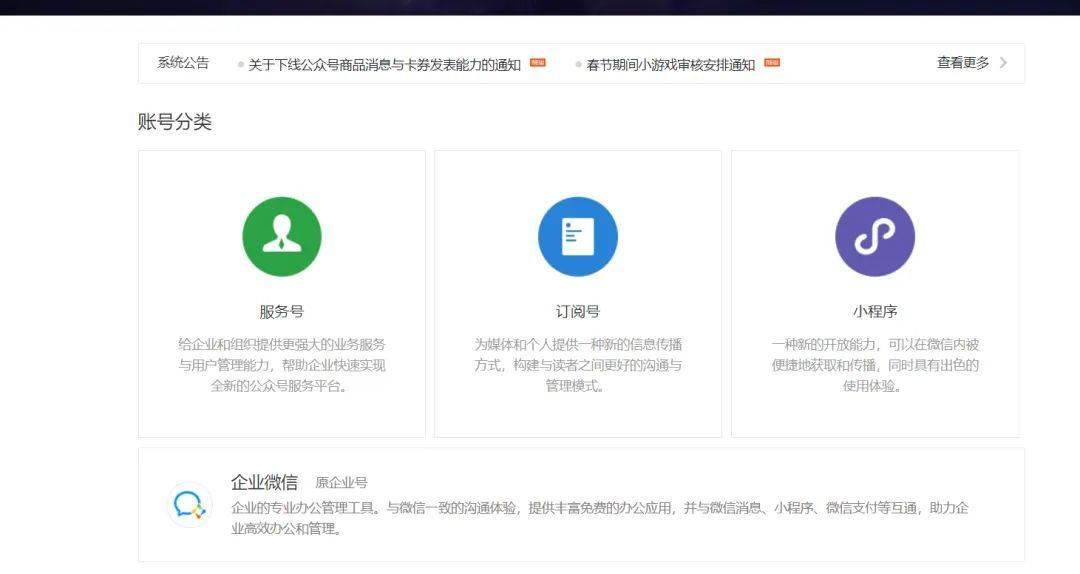Click the blue 订阅号 document icon
The height and width of the screenshot is (574, 1080).
(x=578, y=236)
